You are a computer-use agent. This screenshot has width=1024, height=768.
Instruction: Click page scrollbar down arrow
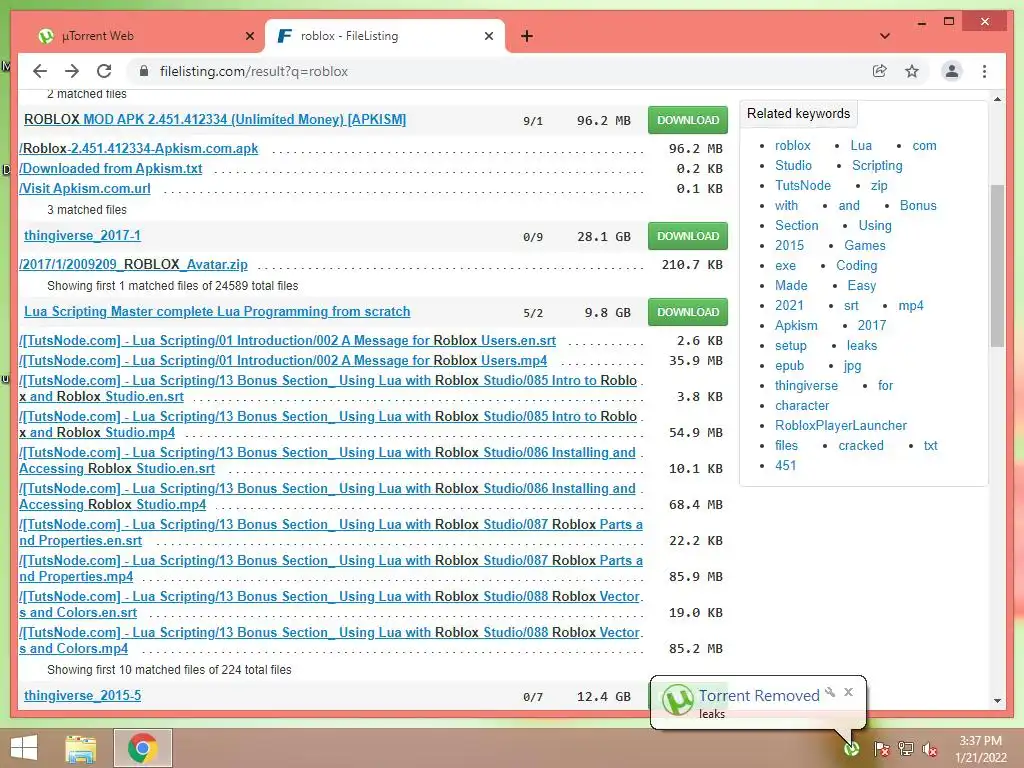click(x=997, y=701)
